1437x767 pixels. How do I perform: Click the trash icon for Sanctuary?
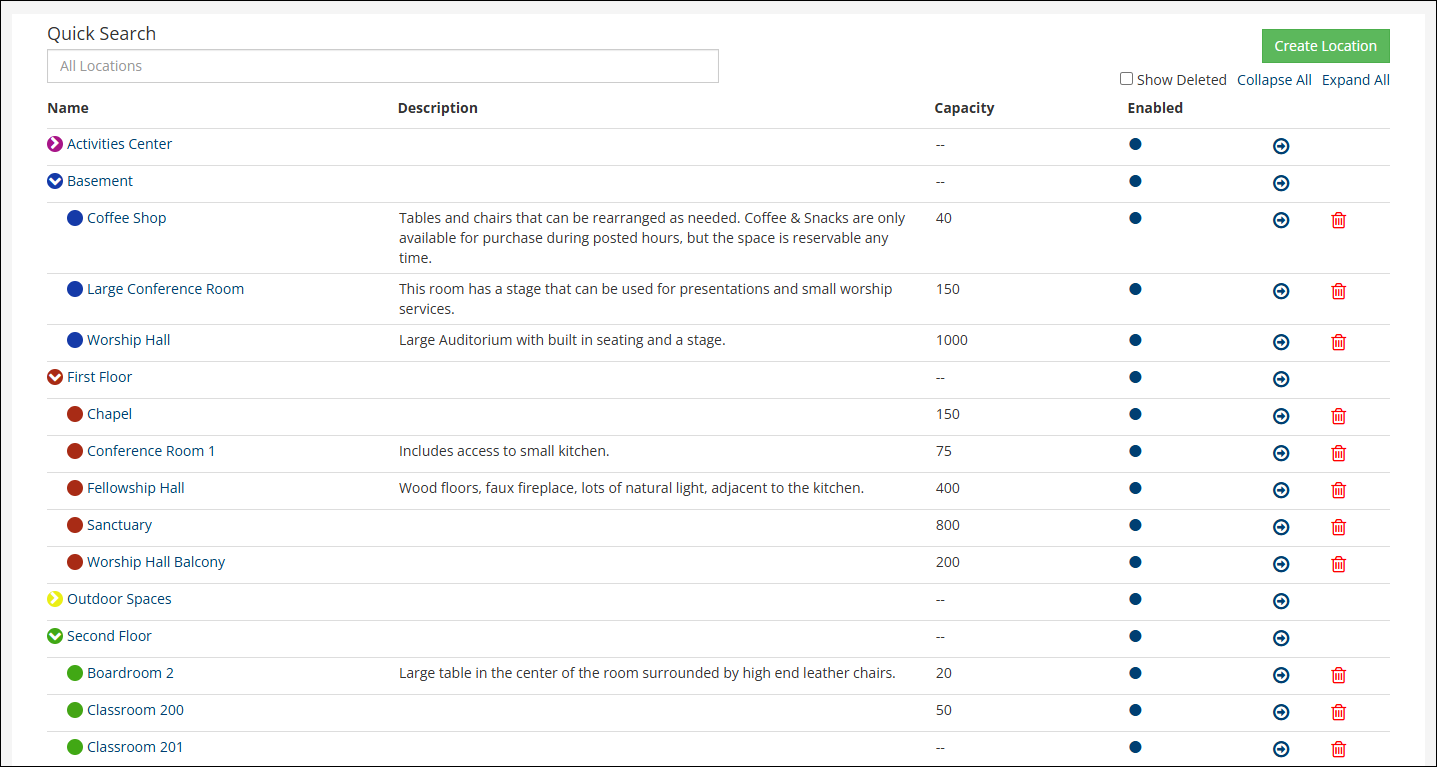1338,527
